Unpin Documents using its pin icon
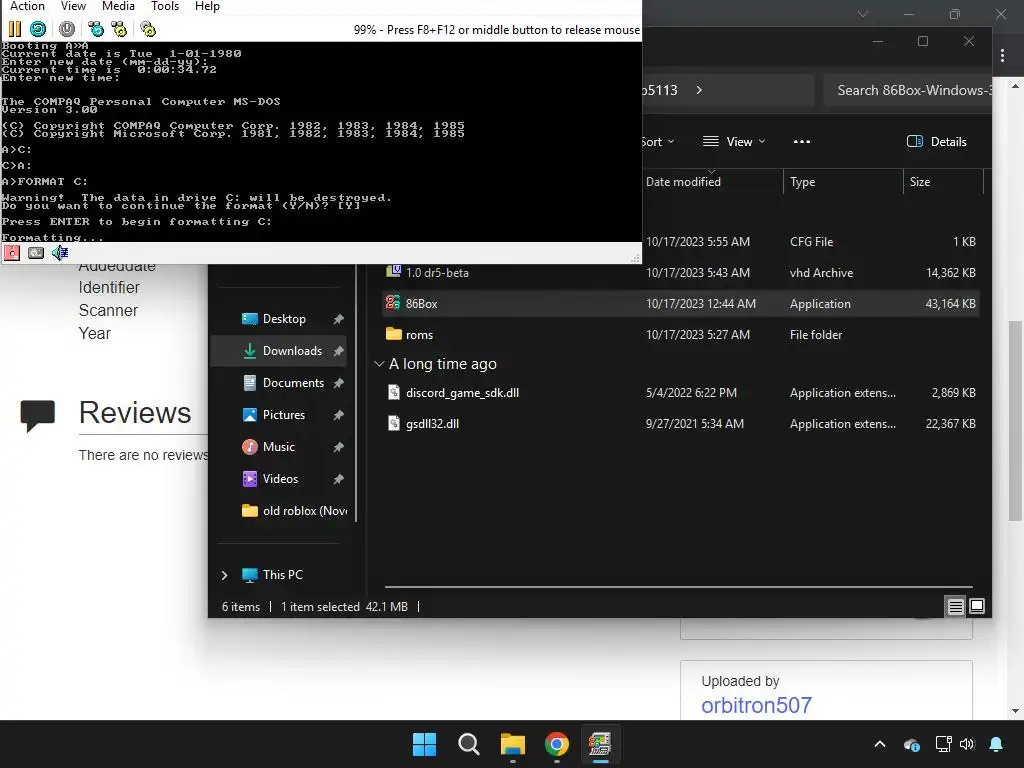 (x=338, y=383)
